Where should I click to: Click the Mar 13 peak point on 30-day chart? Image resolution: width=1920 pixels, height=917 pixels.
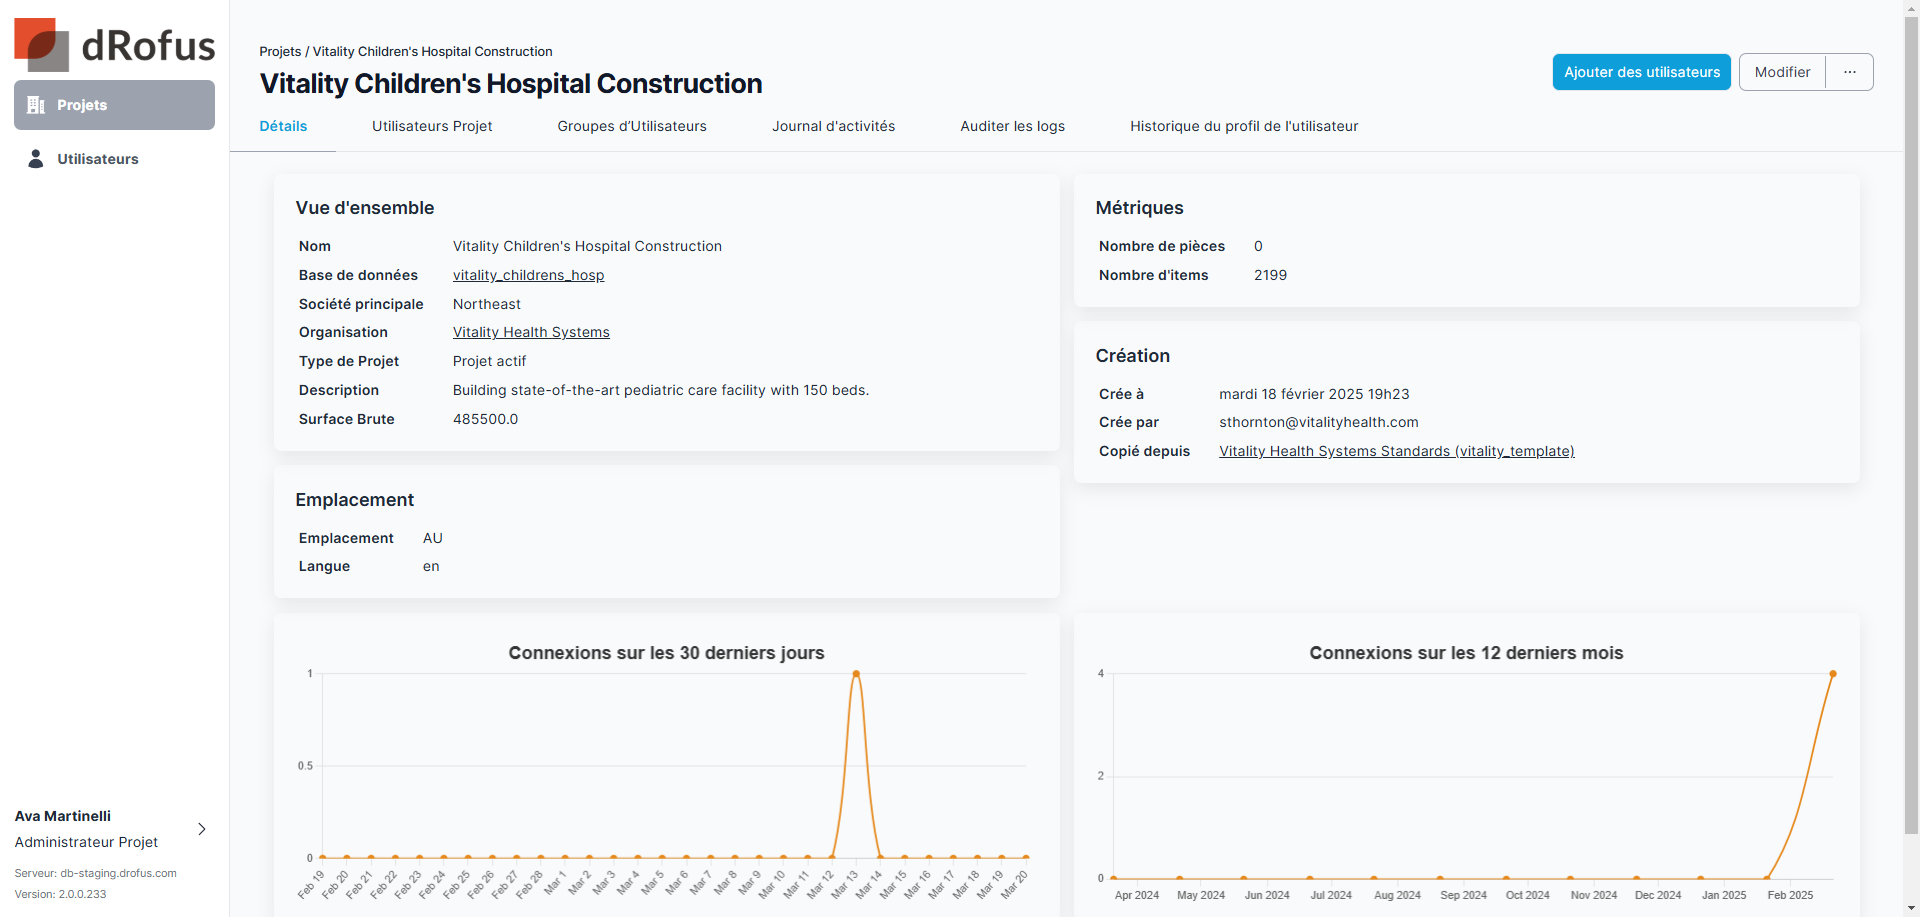click(x=856, y=674)
